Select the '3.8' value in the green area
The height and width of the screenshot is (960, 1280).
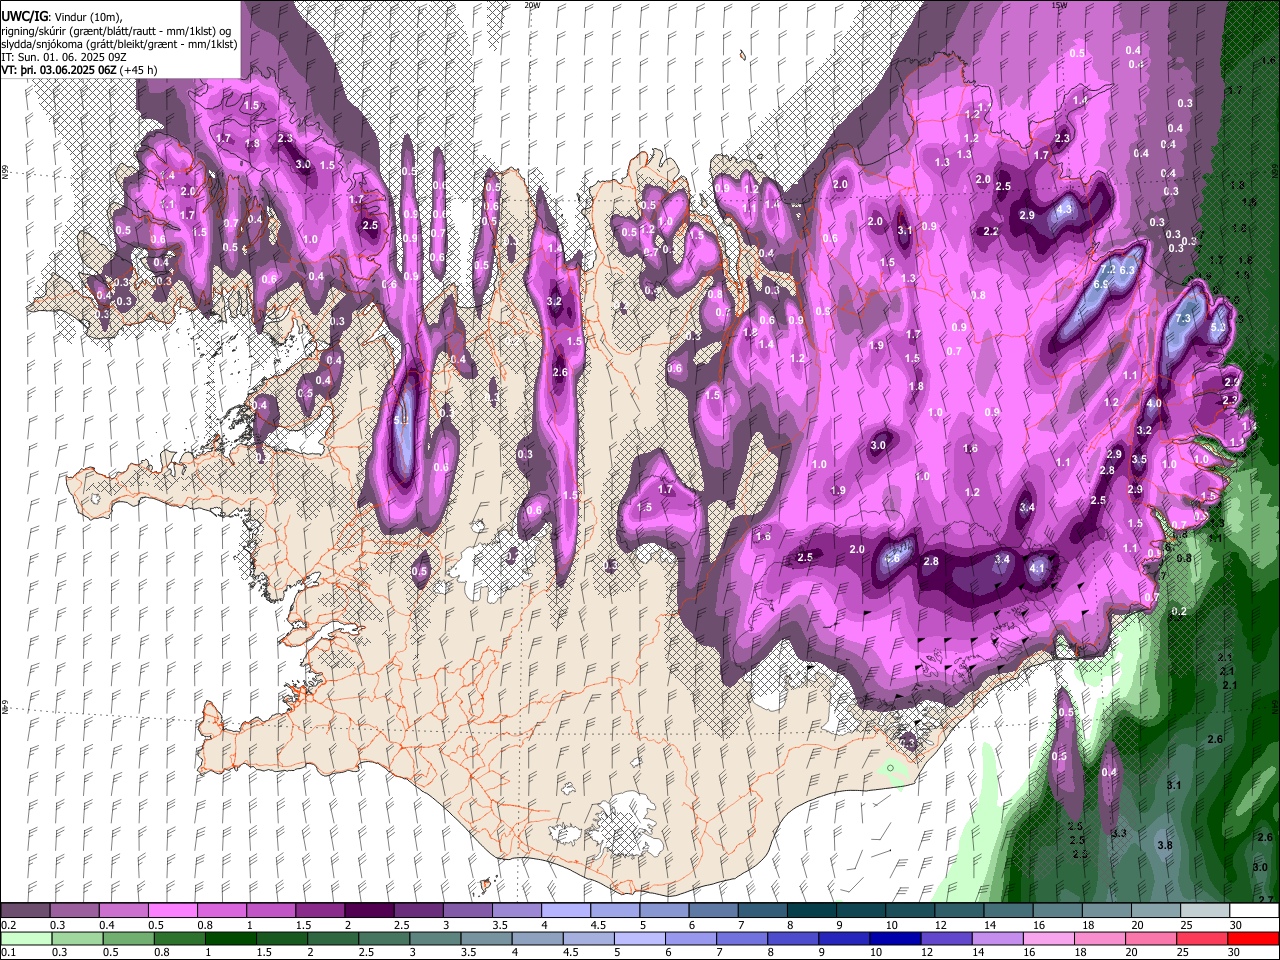click(x=1165, y=845)
